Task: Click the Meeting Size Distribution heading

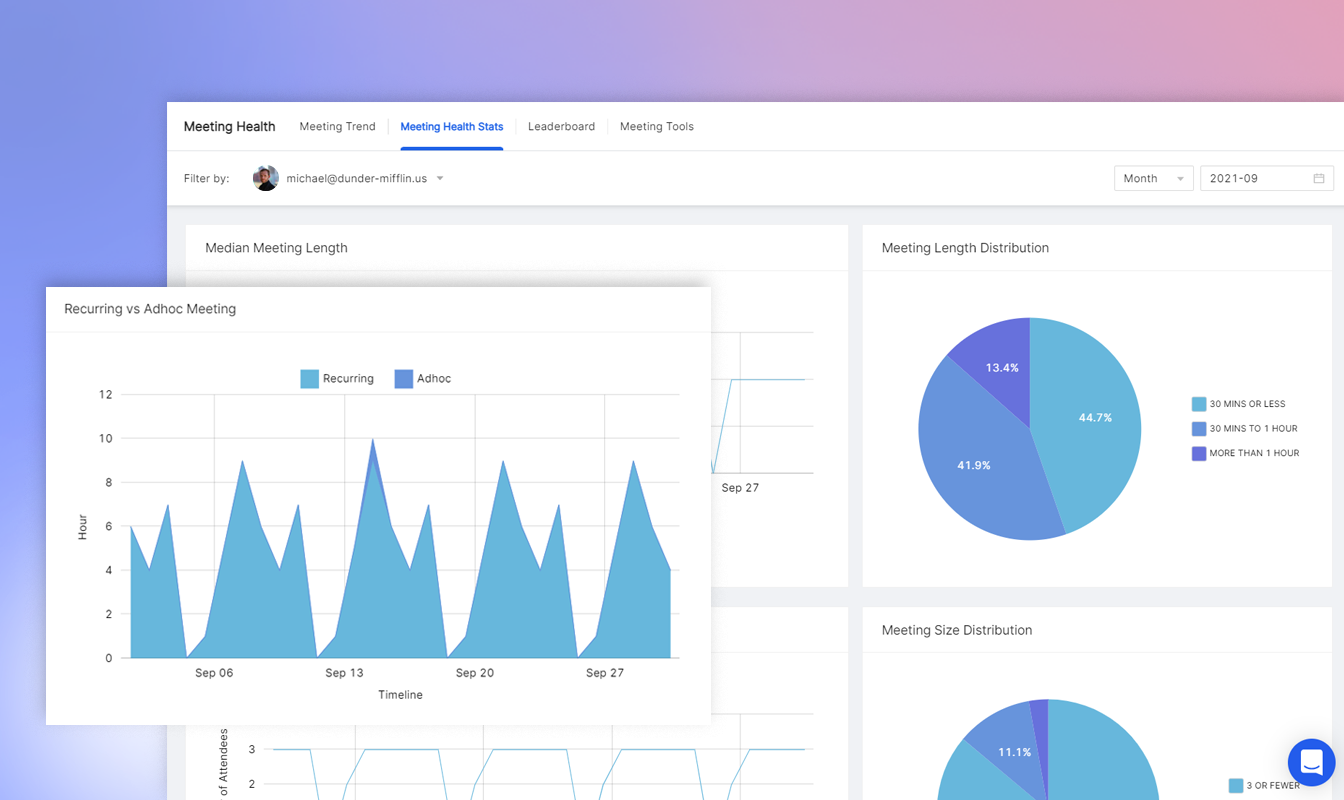Action: click(x=957, y=630)
